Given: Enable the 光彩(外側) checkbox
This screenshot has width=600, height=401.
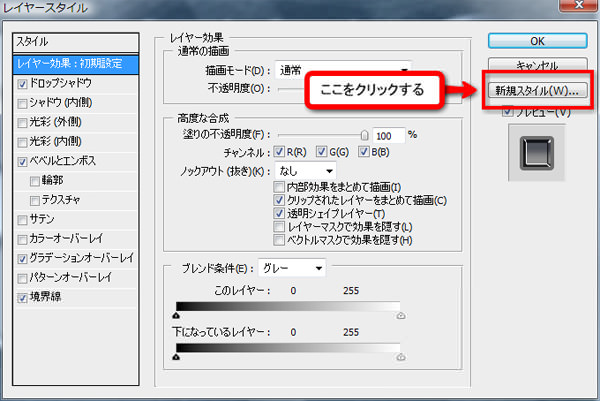Looking at the screenshot, I should point(23,123).
